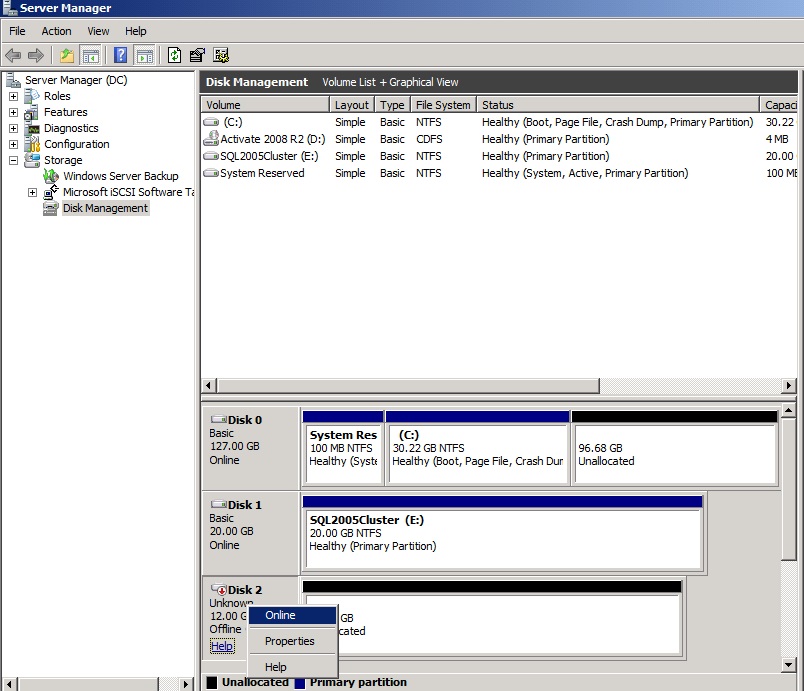Click "Healthy (System, Active, Primary Partition)" status
This screenshot has height=691, width=804.
pyautogui.click(x=585, y=173)
